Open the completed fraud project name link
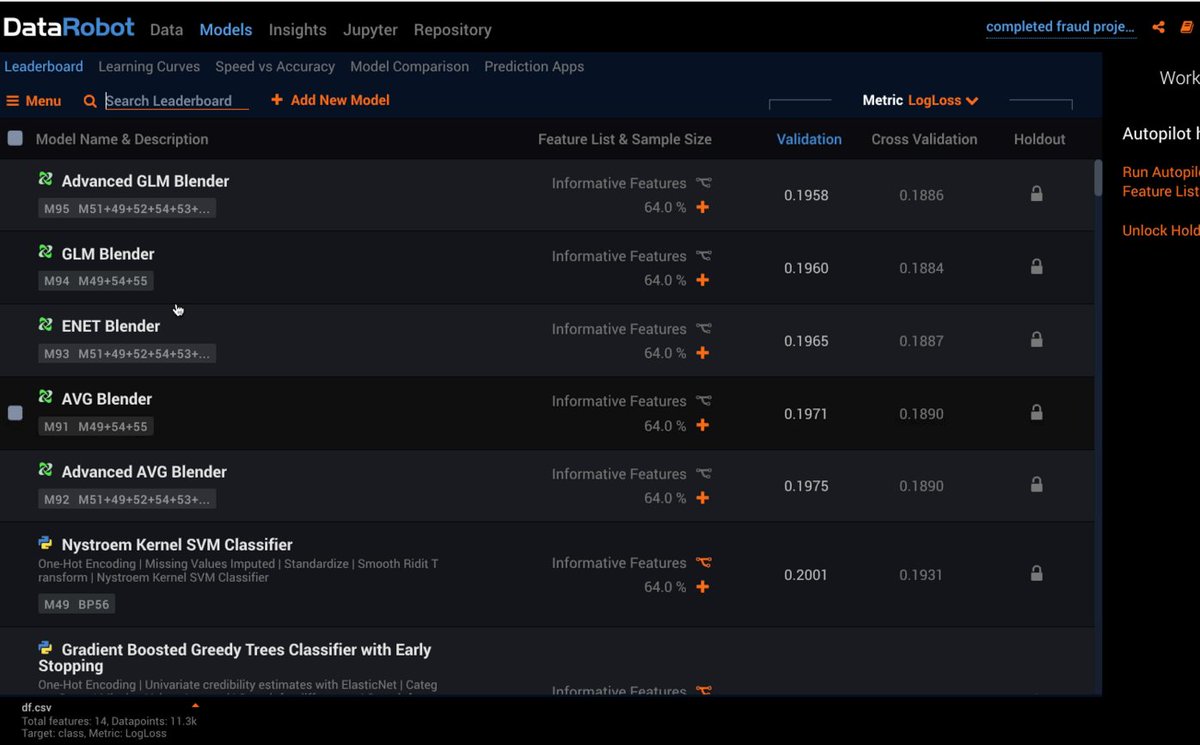The height and width of the screenshot is (745, 1200). (x=1060, y=27)
